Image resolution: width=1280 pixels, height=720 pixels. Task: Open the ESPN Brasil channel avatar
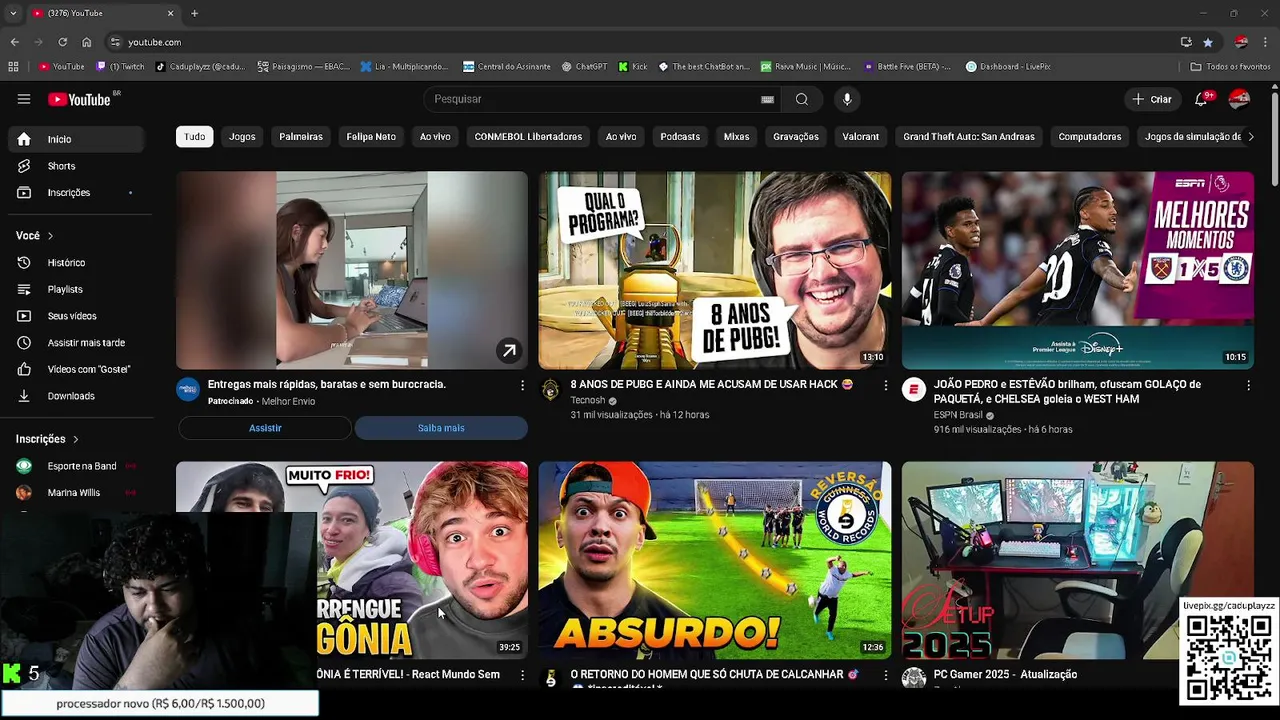pyautogui.click(x=913, y=390)
